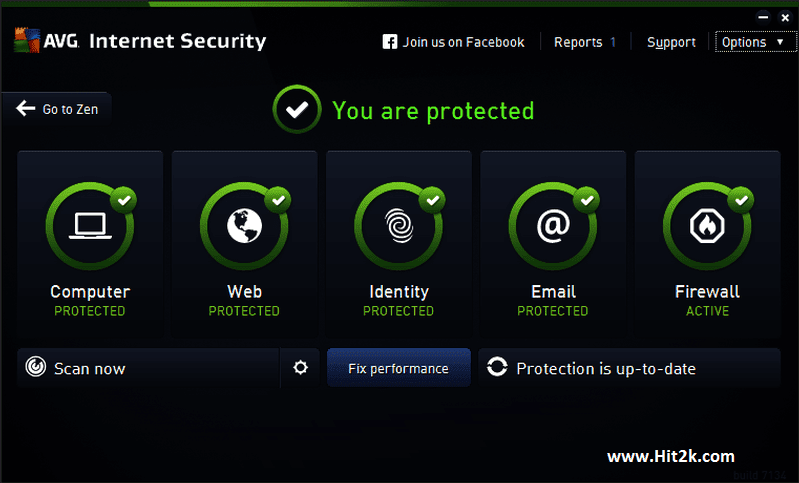The width and height of the screenshot is (799, 483).
Task: Open the Support menu item
Action: tap(671, 42)
